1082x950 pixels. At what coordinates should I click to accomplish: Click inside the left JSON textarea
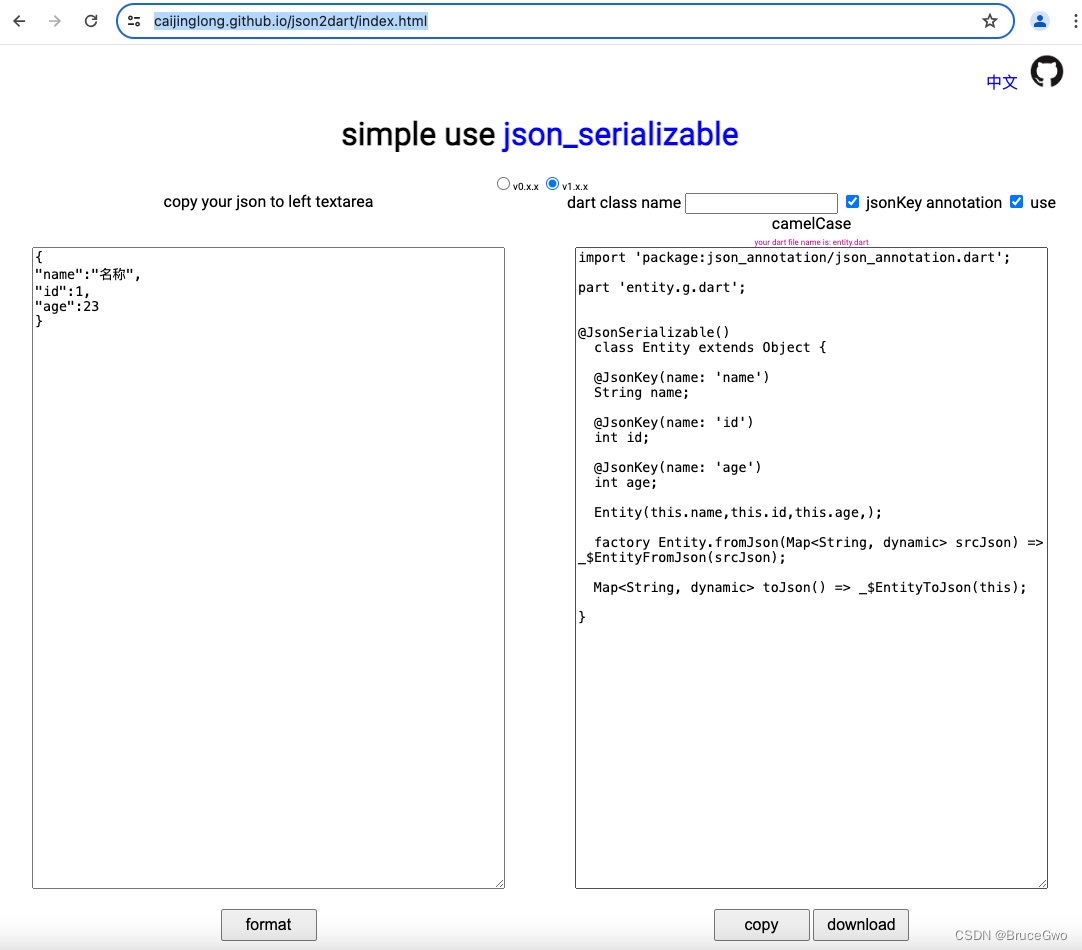[x=268, y=568]
